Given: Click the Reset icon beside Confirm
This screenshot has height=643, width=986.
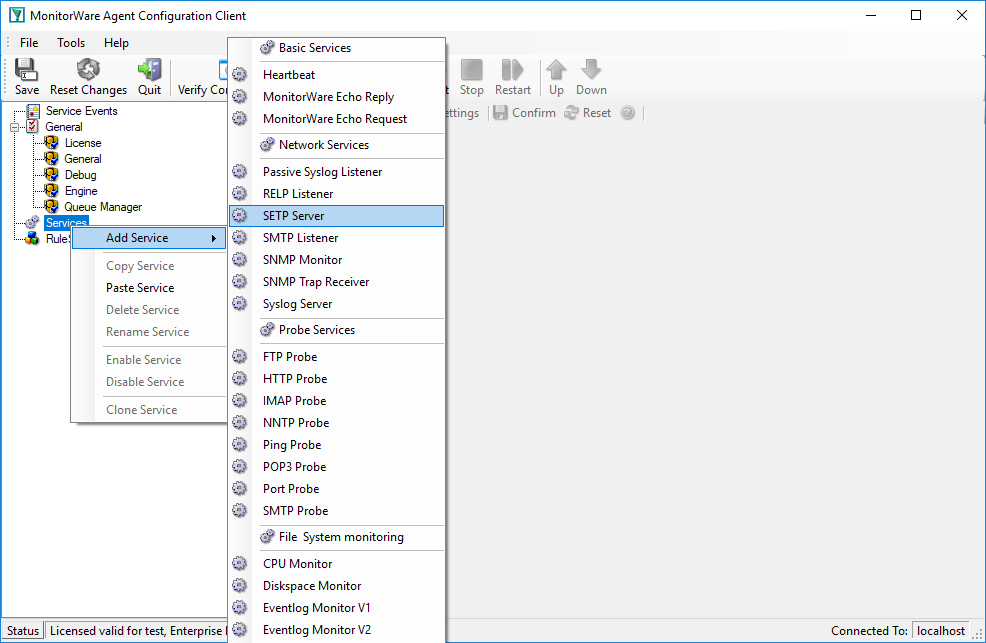Looking at the screenshot, I should pyautogui.click(x=571, y=113).
